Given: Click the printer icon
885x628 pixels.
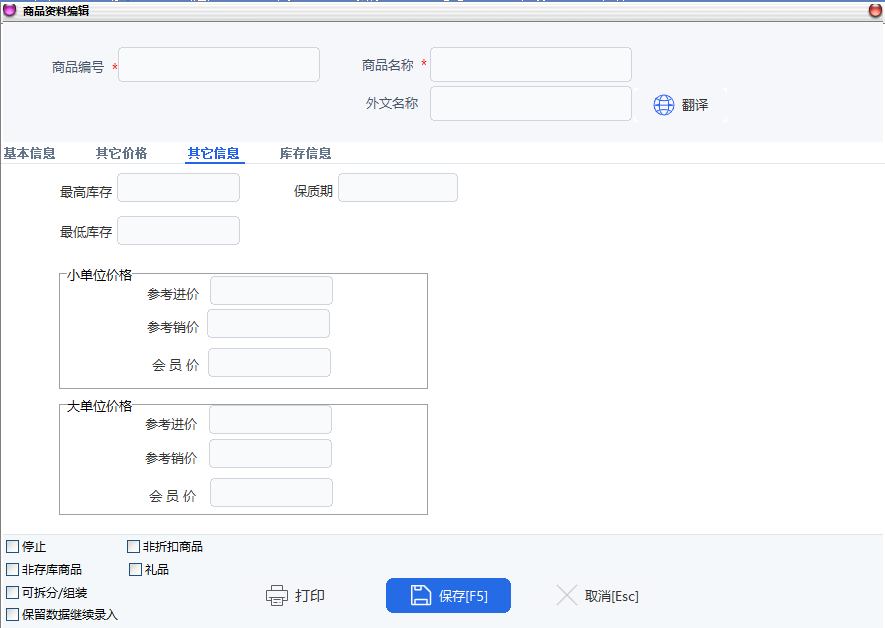Looking at the screenshot, I should point(277,596).
